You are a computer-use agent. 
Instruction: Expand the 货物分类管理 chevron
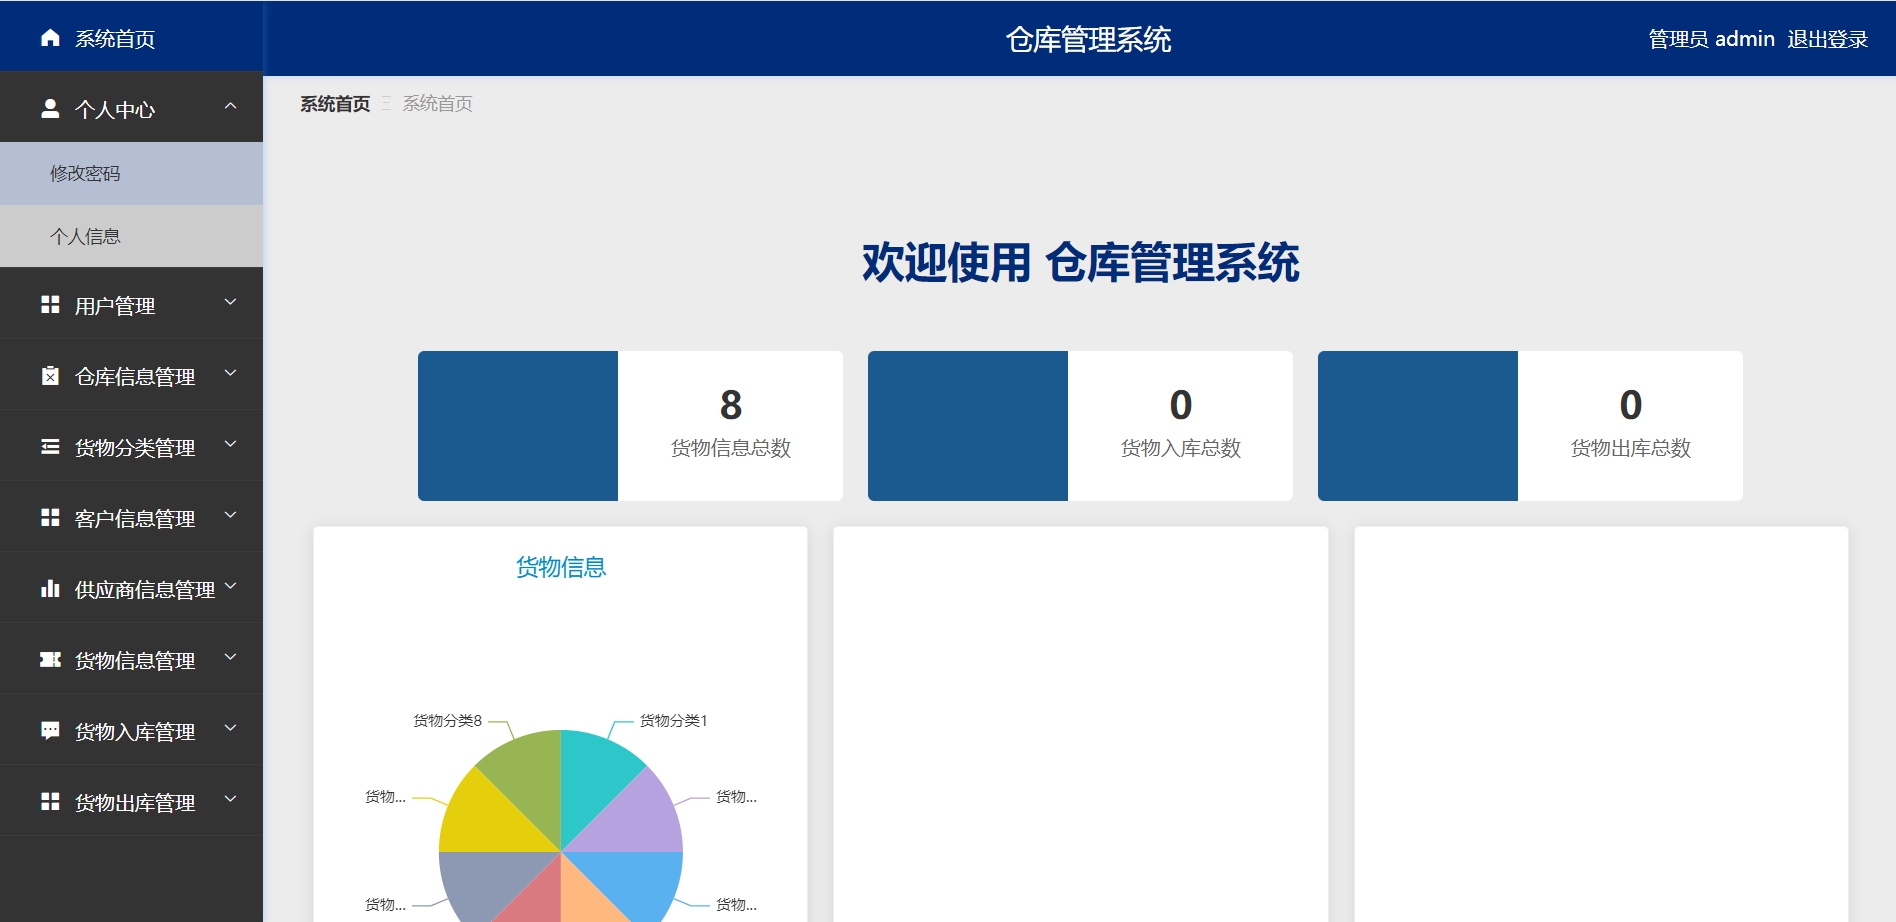[231, 444]
